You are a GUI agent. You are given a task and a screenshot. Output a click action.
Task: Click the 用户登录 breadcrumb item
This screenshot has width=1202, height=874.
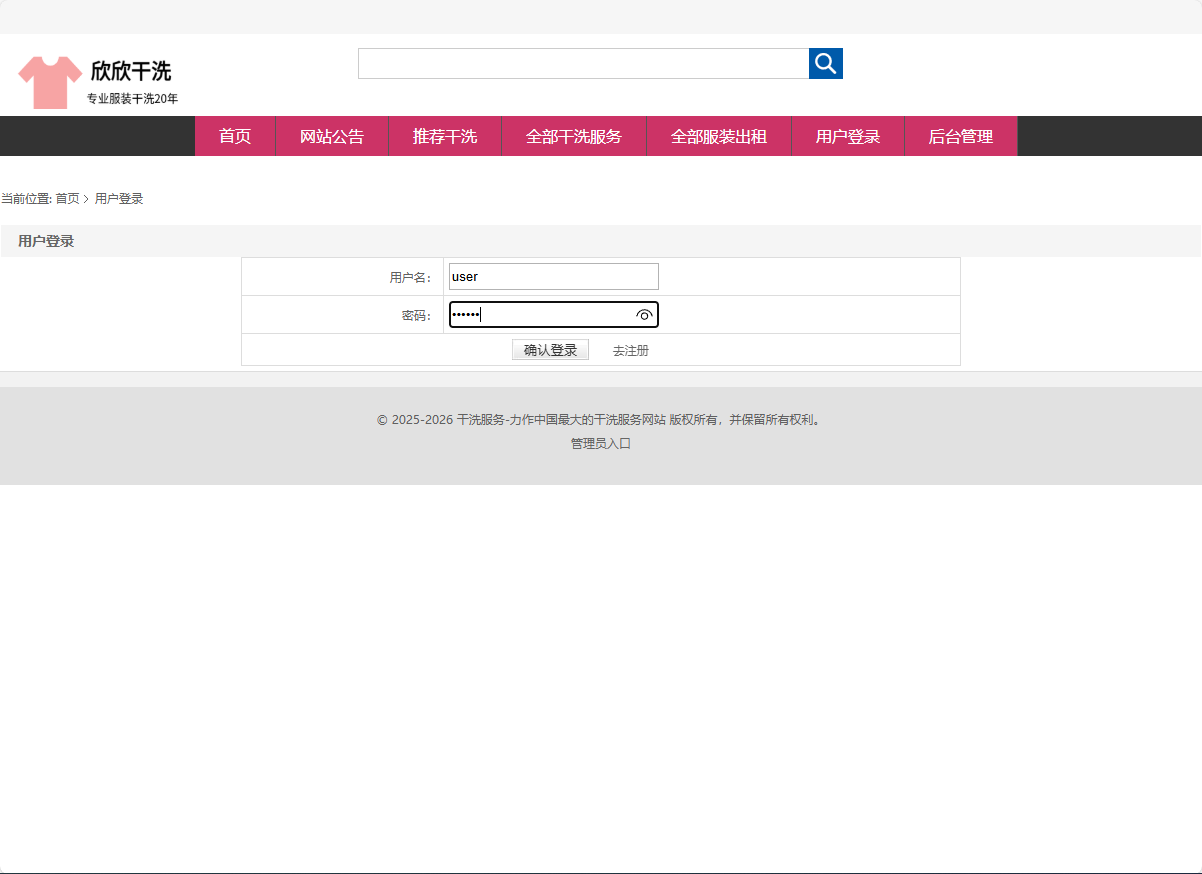117,198
